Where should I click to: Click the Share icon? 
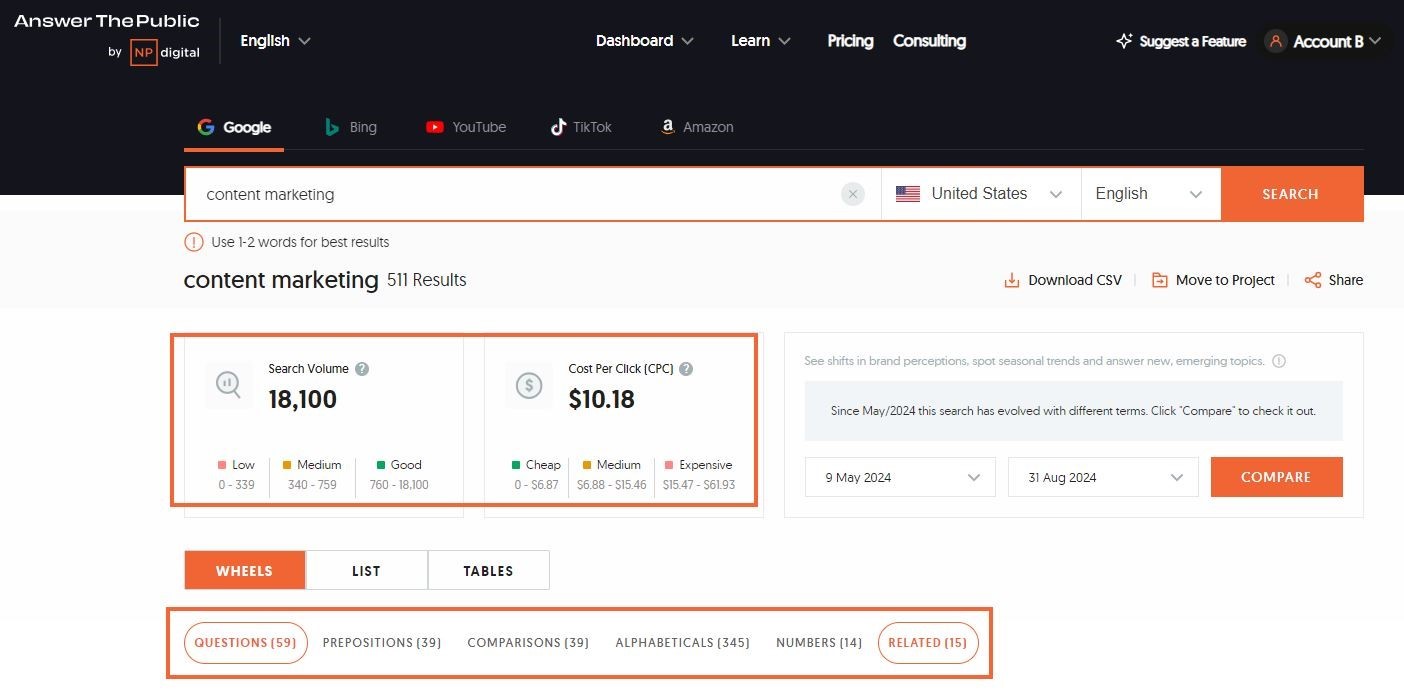pos(1313,280)
